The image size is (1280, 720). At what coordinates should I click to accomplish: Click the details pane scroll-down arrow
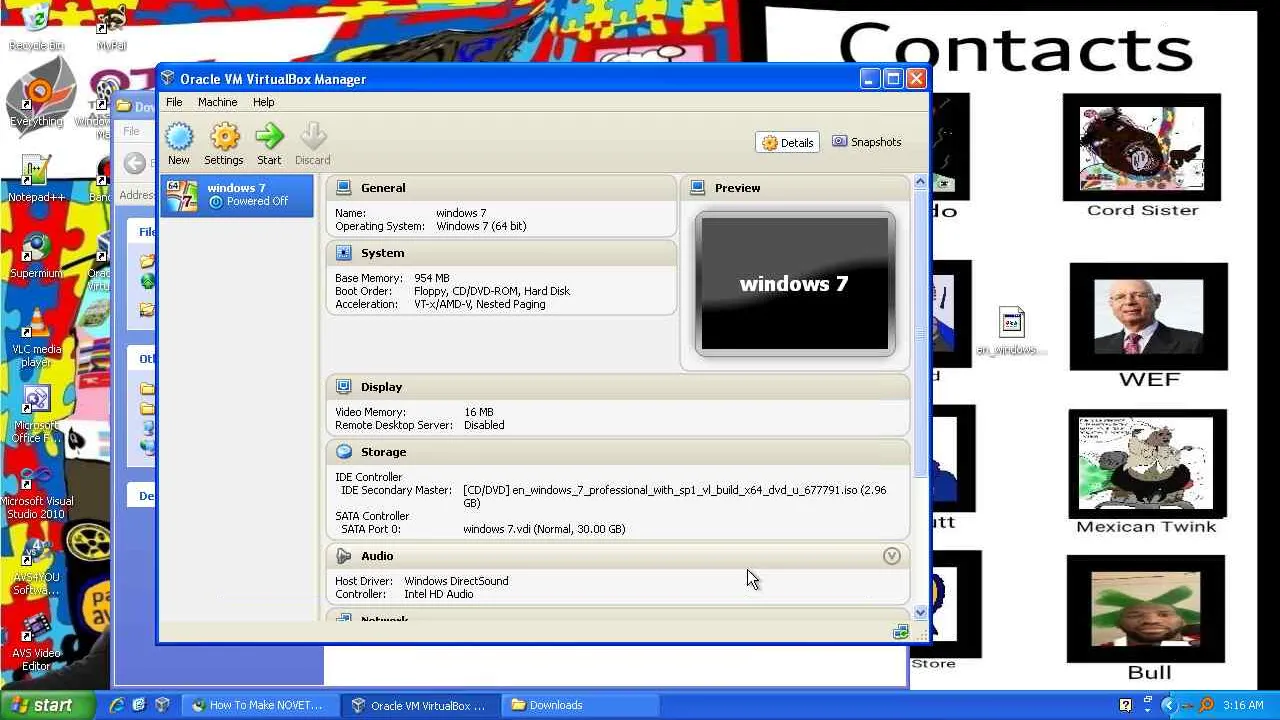click(920, 612)
